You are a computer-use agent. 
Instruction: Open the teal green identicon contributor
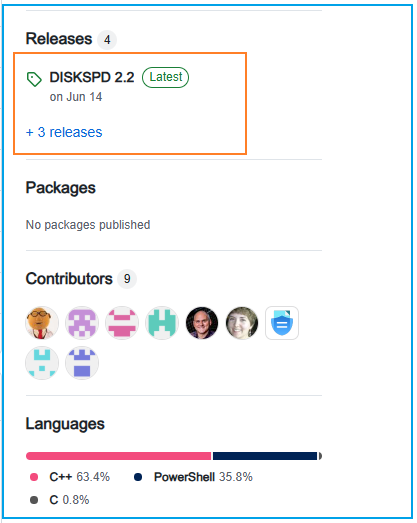tap(162, 323)
